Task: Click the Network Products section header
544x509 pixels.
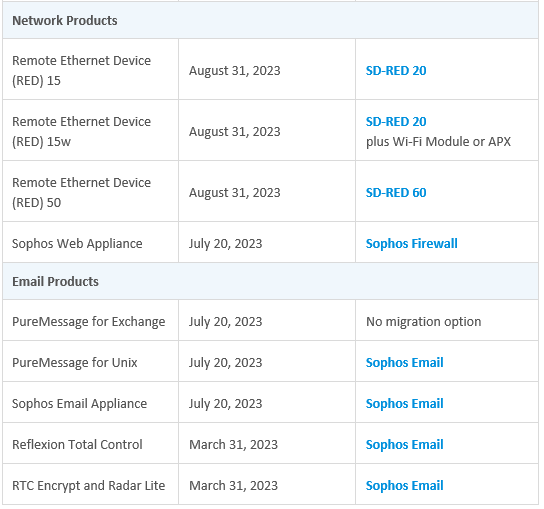Action: [x=270, y=20]
